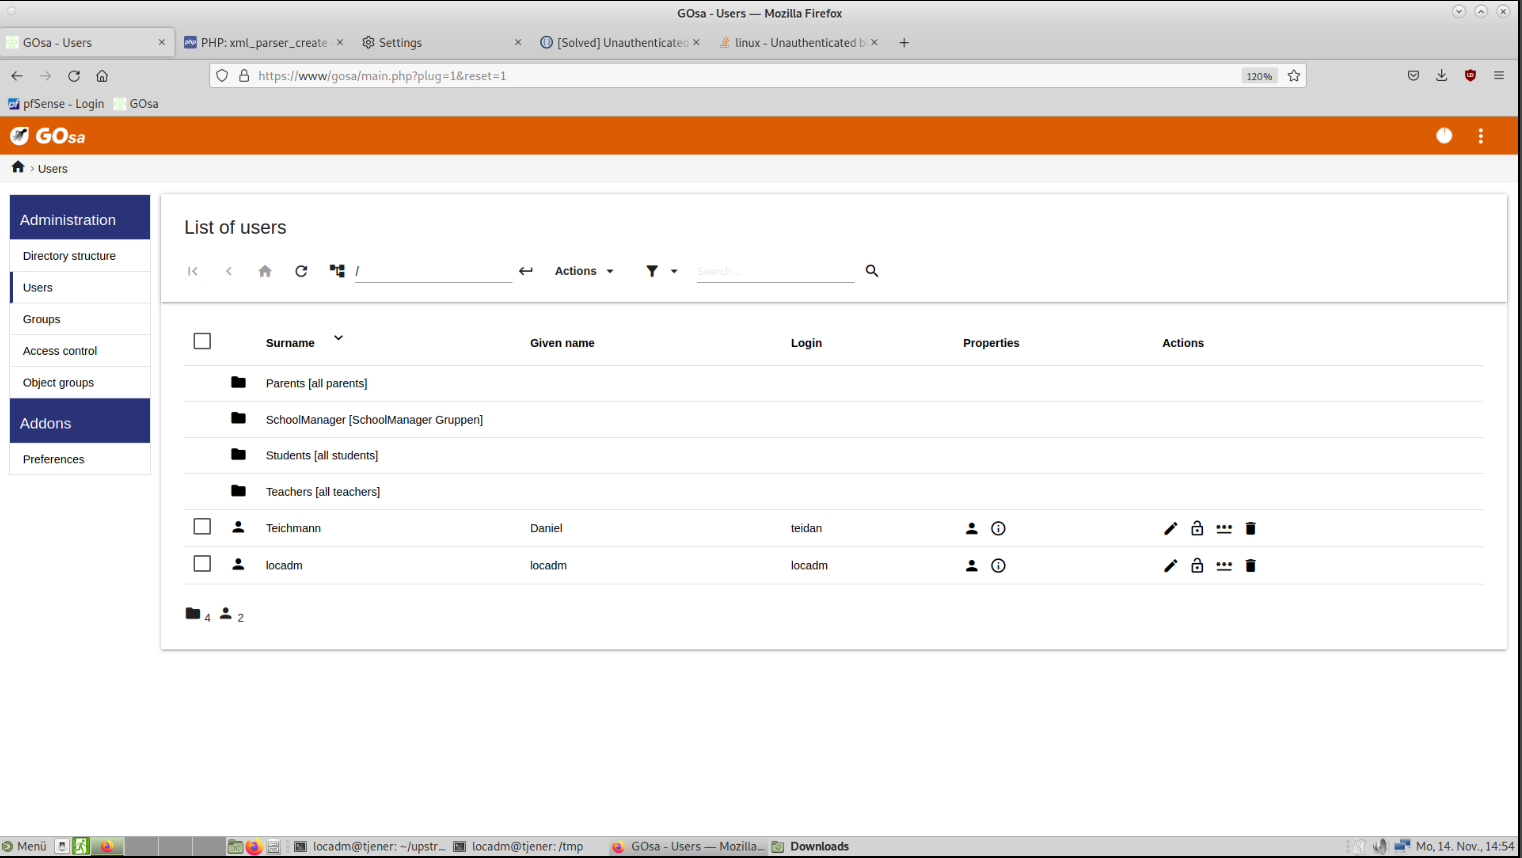The width and height of the screenshot is (1522, 858).
Task: Open the session timer pie icon in header
Action: pos(1444,136)
